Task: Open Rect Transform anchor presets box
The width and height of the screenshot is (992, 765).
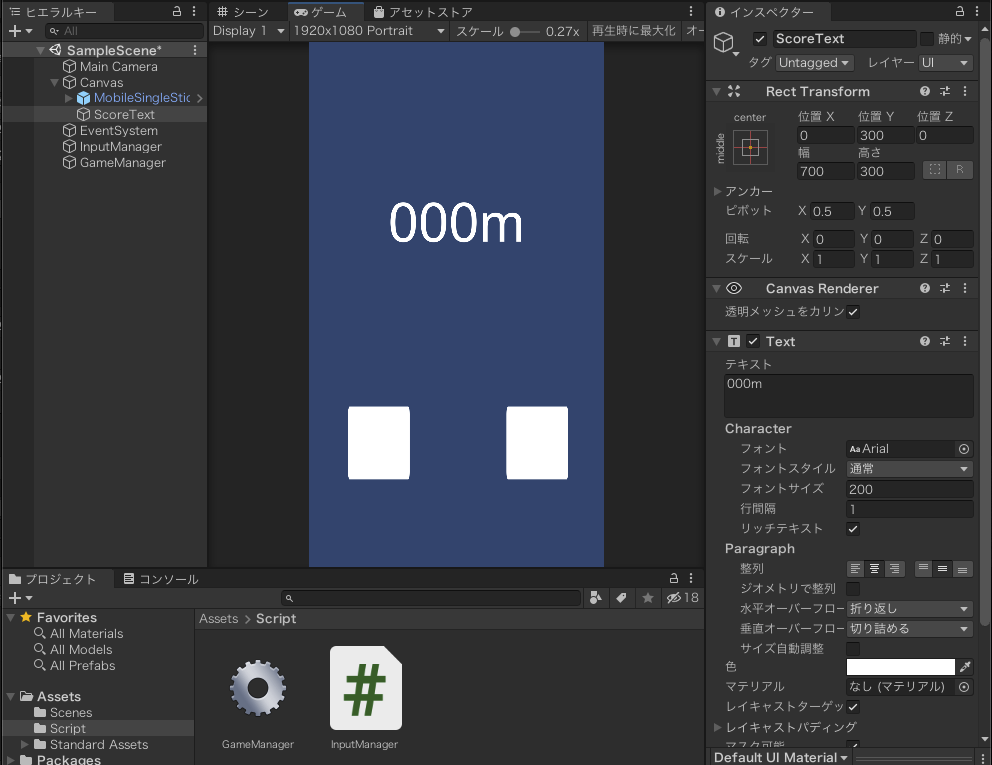Action: 750,149
